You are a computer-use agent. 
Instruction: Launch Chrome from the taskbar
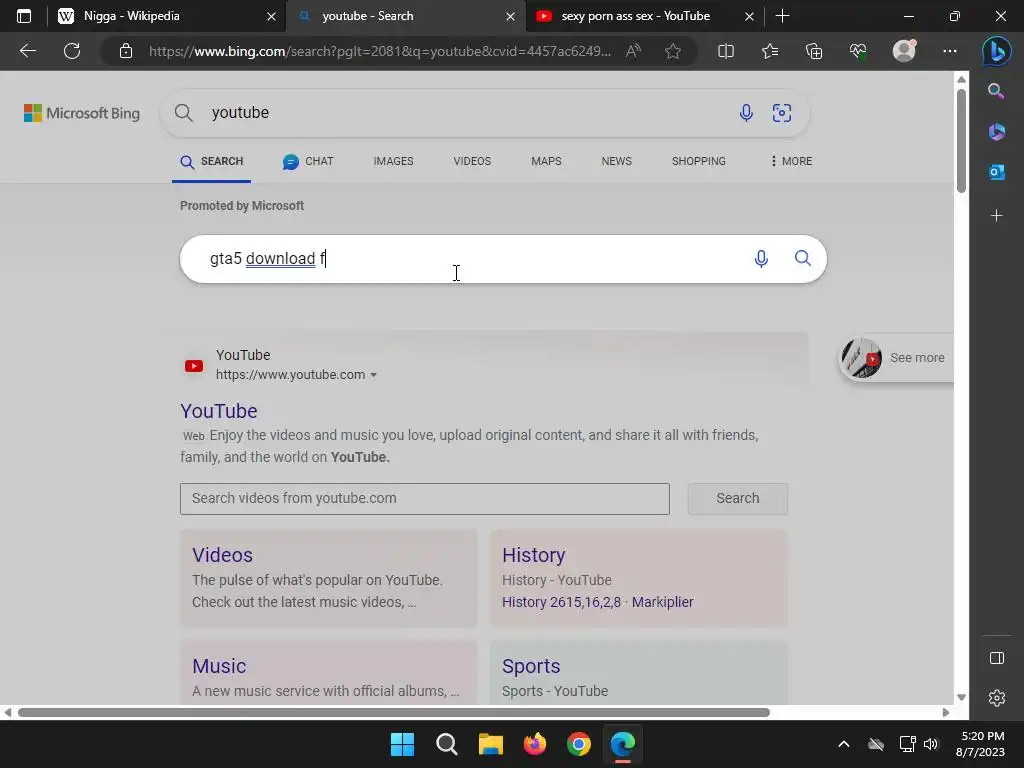point(579,744)
